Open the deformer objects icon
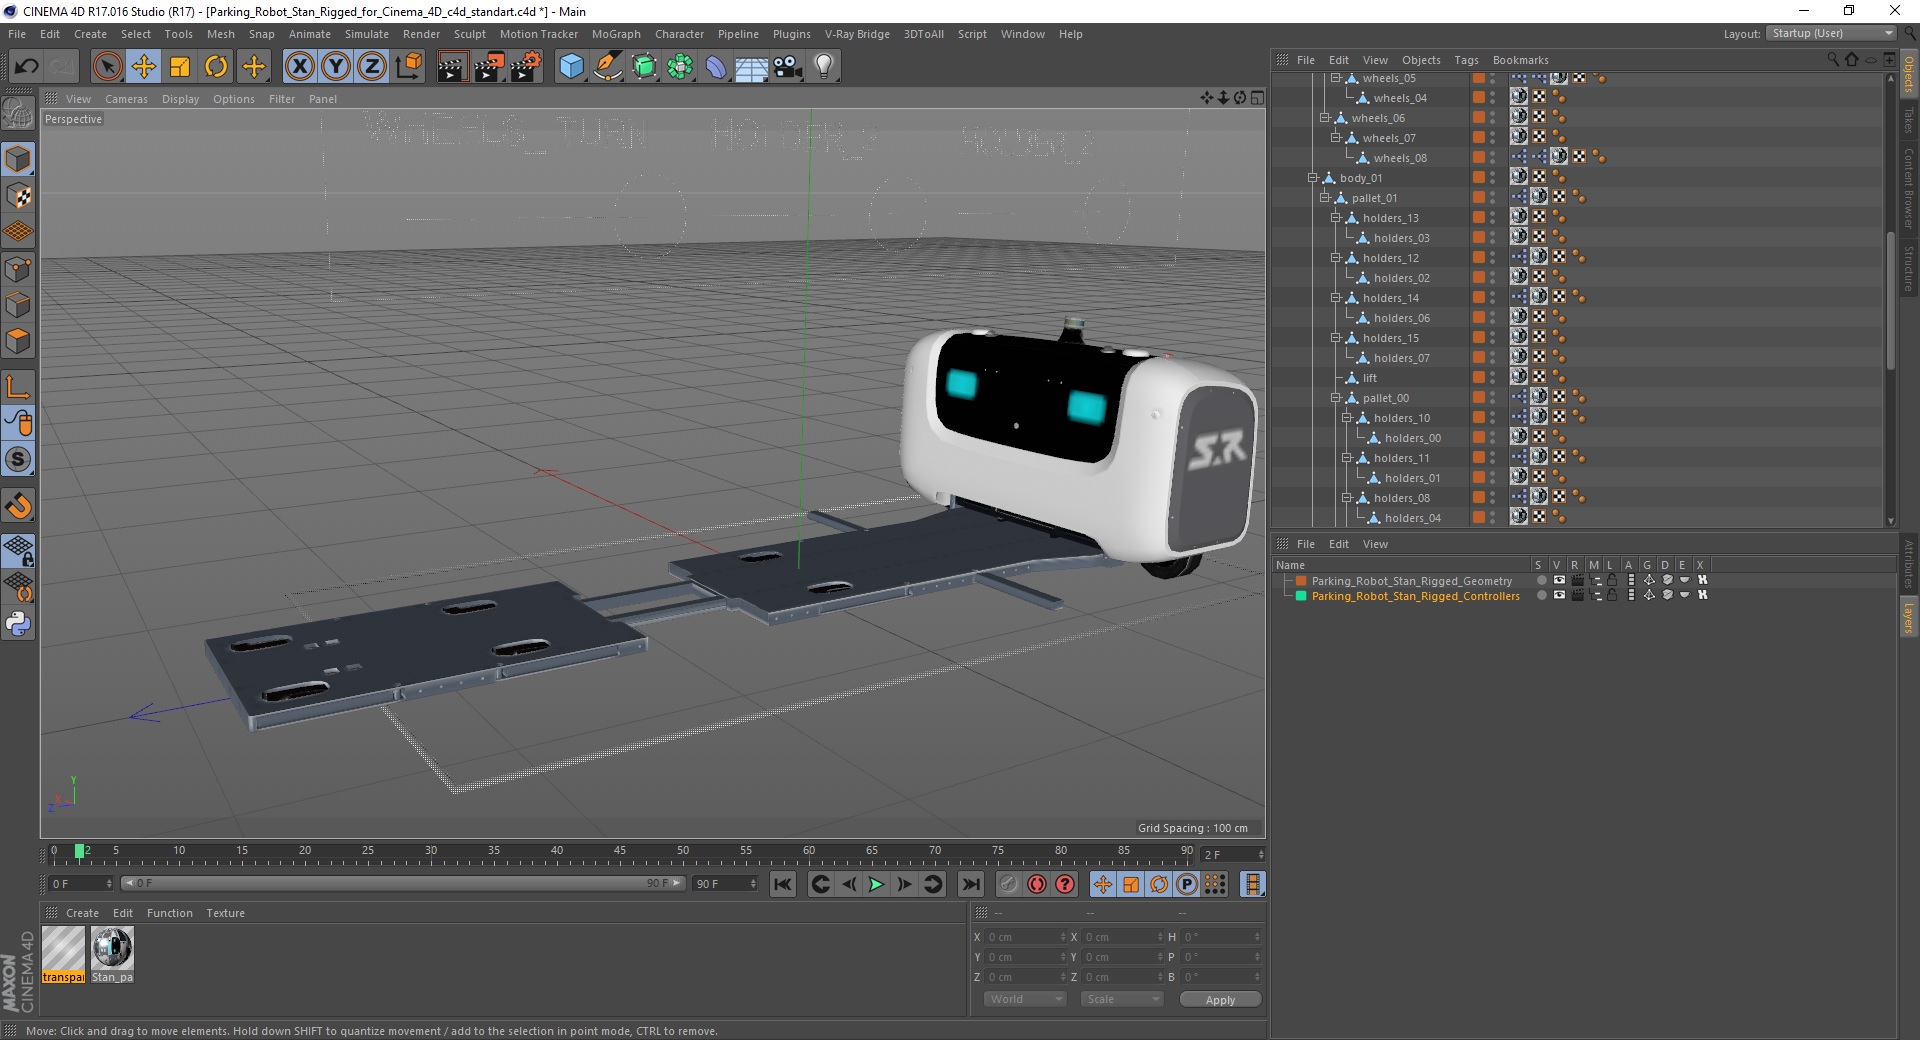Screen dimensions: 1920x1040 (716, 67)
